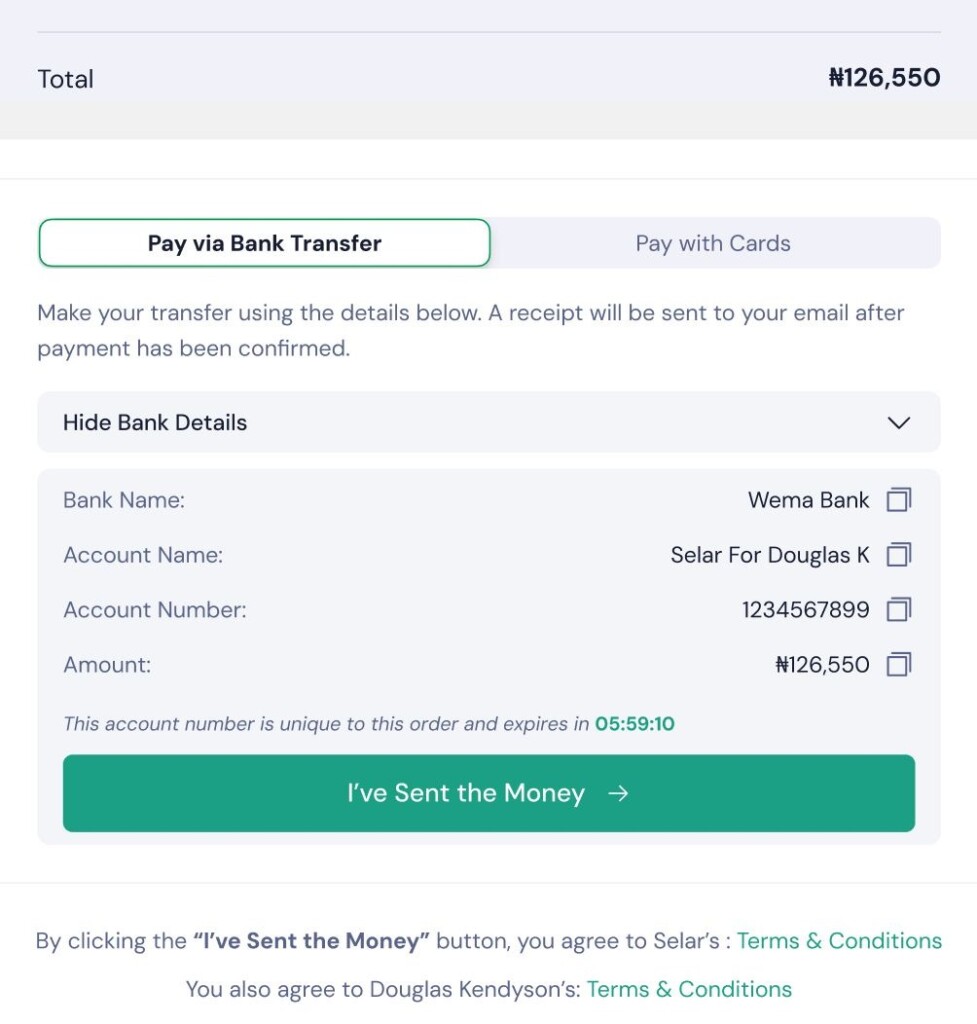
Task: Click the 05:59:10 expiry countdown timer
Action: click(x=634, y=723)
